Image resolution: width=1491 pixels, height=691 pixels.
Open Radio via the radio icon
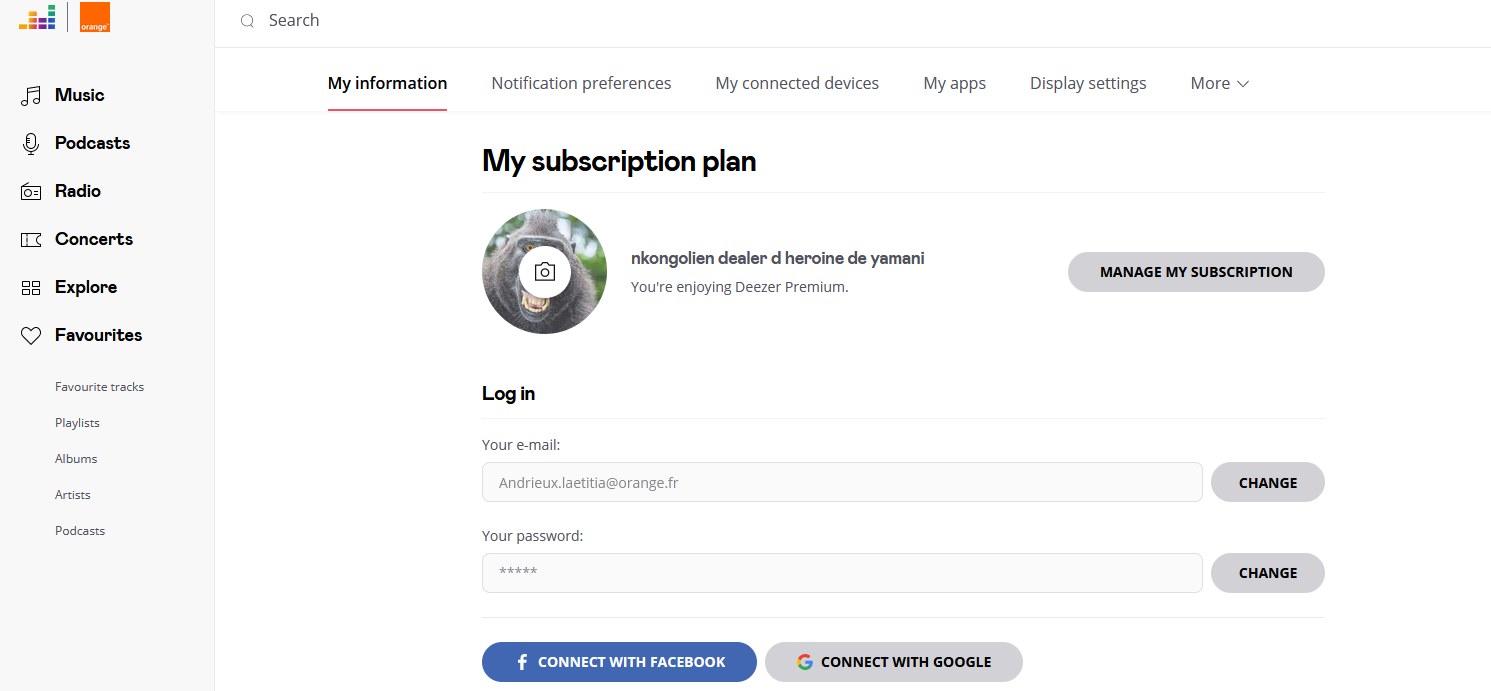pyautogui.click(x=31, y=192)
